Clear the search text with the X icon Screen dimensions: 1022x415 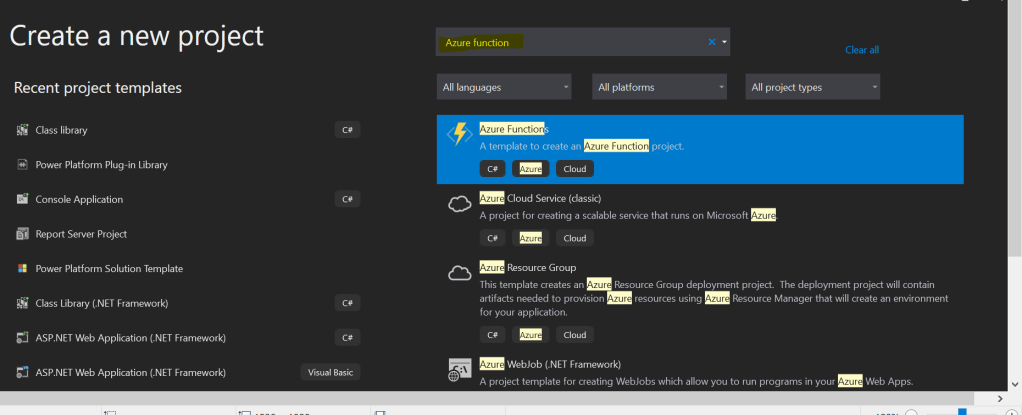pos(712,42)
